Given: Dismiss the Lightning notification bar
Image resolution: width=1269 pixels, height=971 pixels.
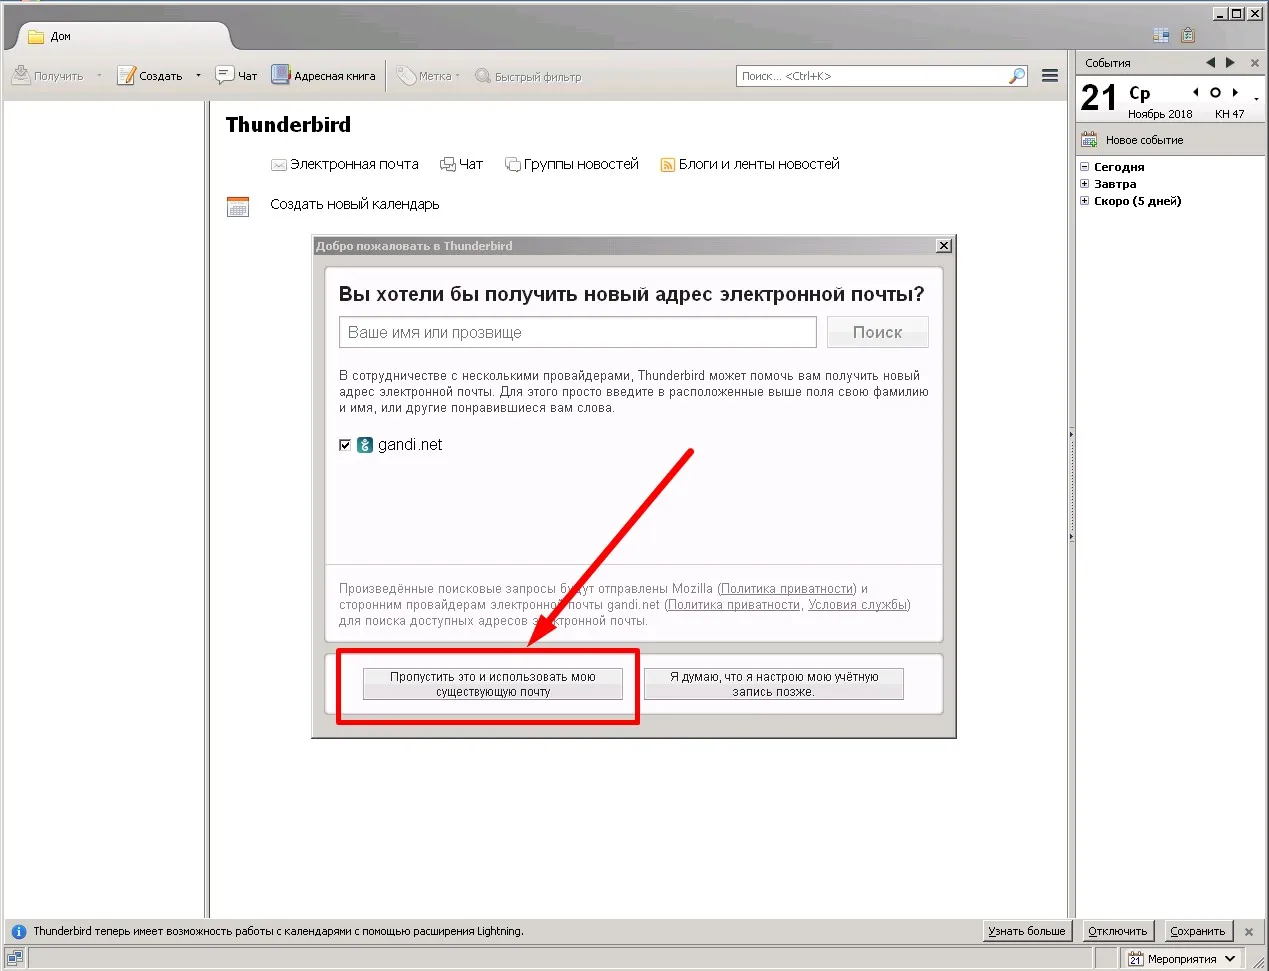Looking at the screenshot, I should pos(1248,931).
